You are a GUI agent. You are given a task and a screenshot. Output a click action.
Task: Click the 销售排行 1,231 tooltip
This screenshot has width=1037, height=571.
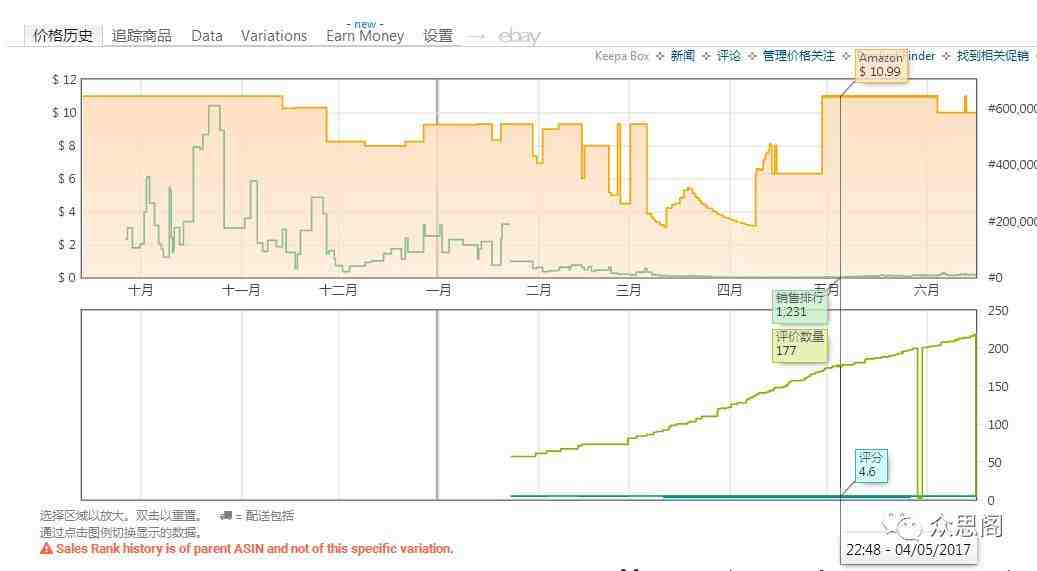(800, 305)
